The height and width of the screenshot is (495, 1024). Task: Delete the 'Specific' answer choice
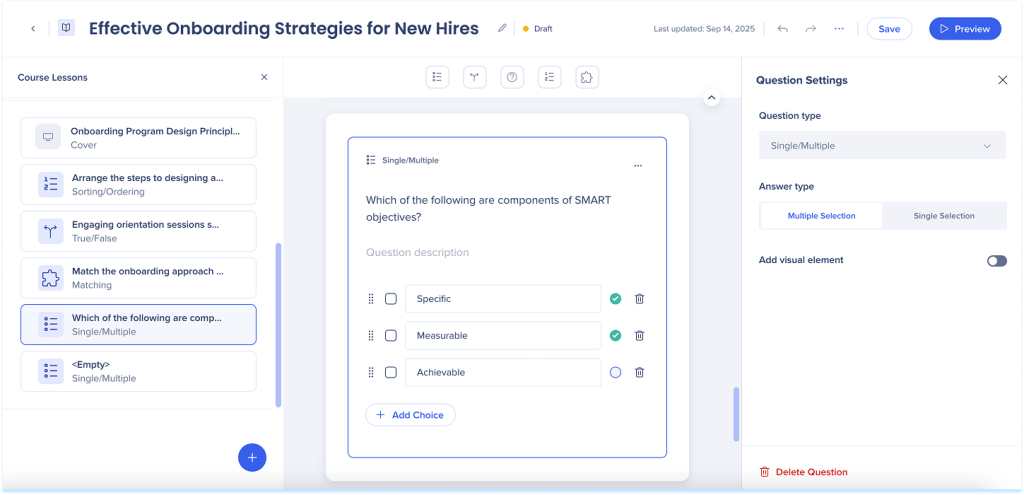(640, 299)
